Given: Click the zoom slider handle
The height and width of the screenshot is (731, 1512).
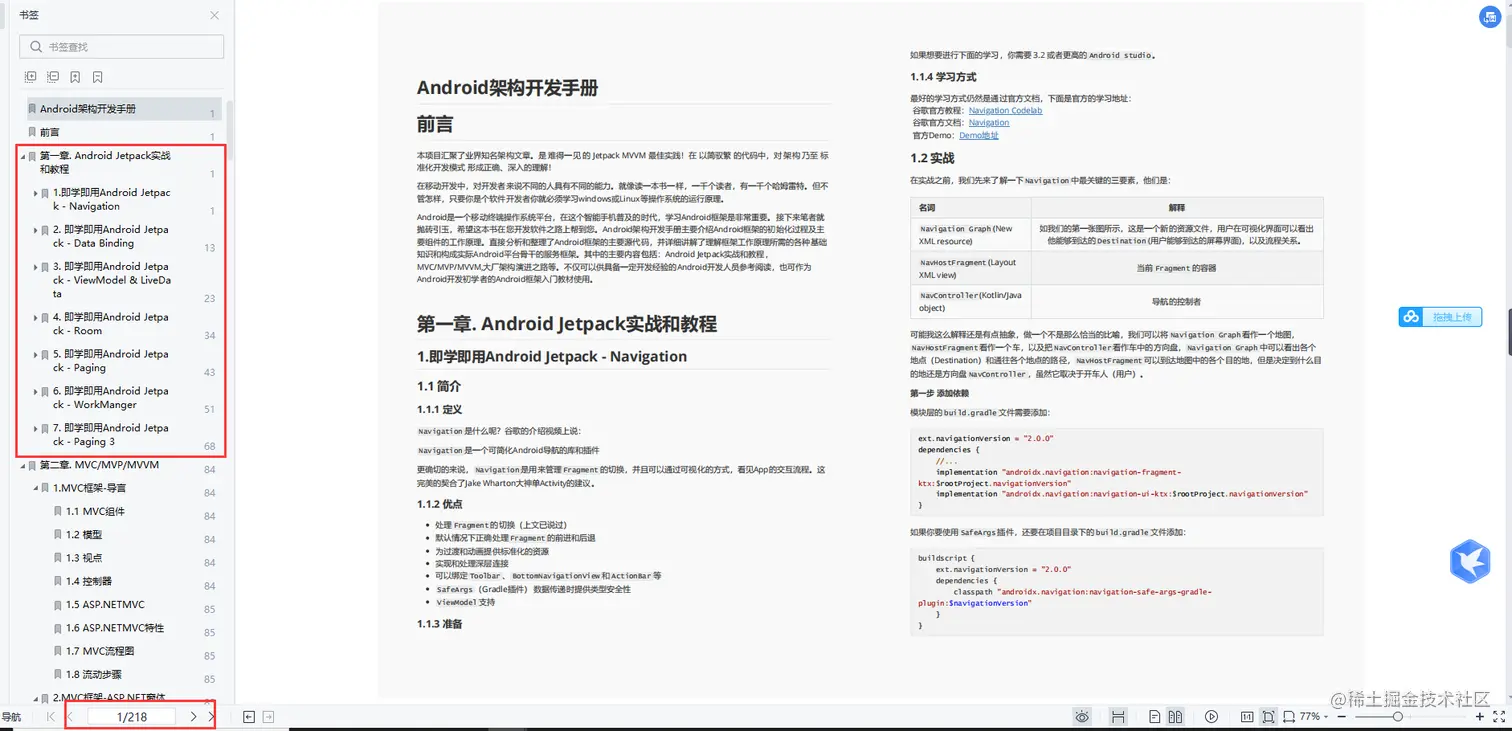Looking at the screenshot, I should [x=1398, y=717].
